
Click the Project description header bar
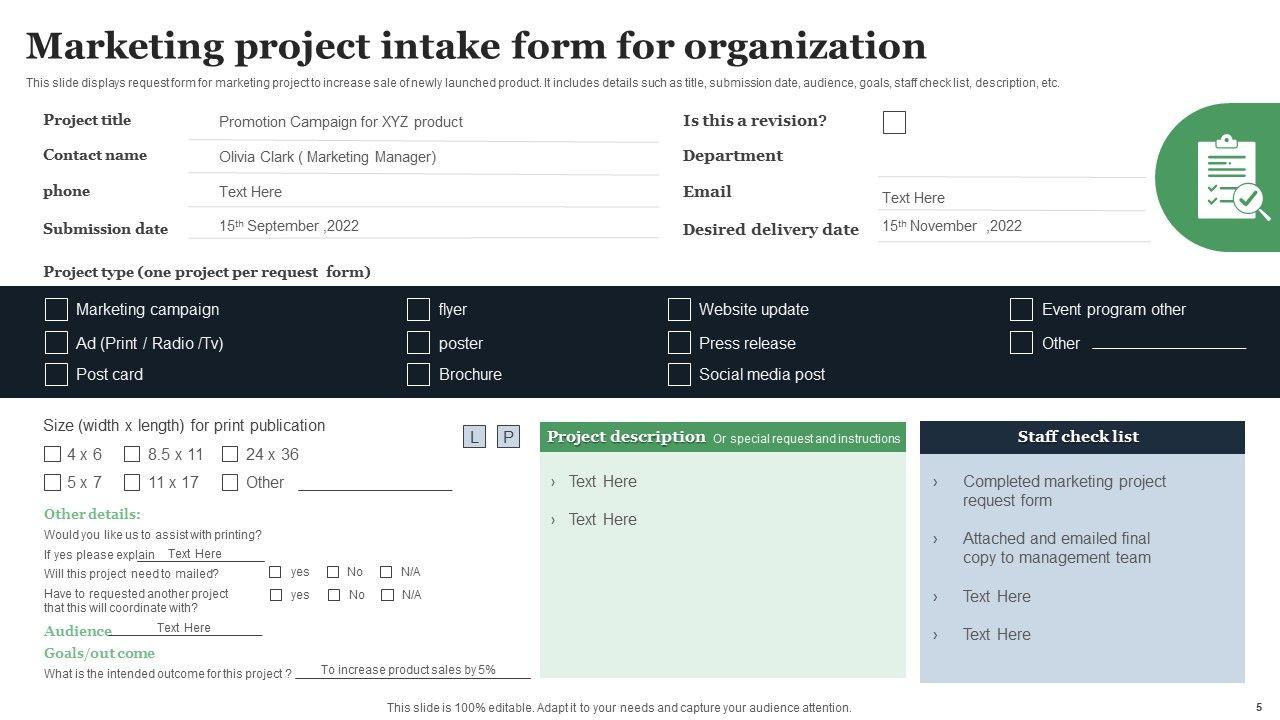click(x=722, y=437)
